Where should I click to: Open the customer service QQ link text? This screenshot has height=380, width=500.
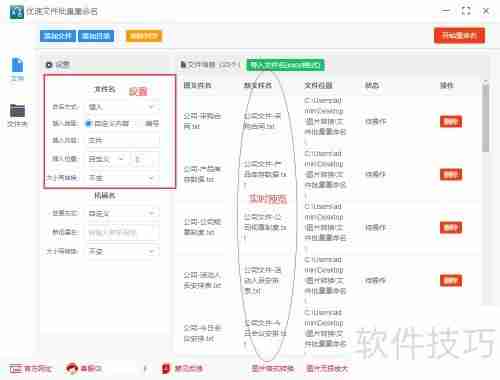(91, 368)
